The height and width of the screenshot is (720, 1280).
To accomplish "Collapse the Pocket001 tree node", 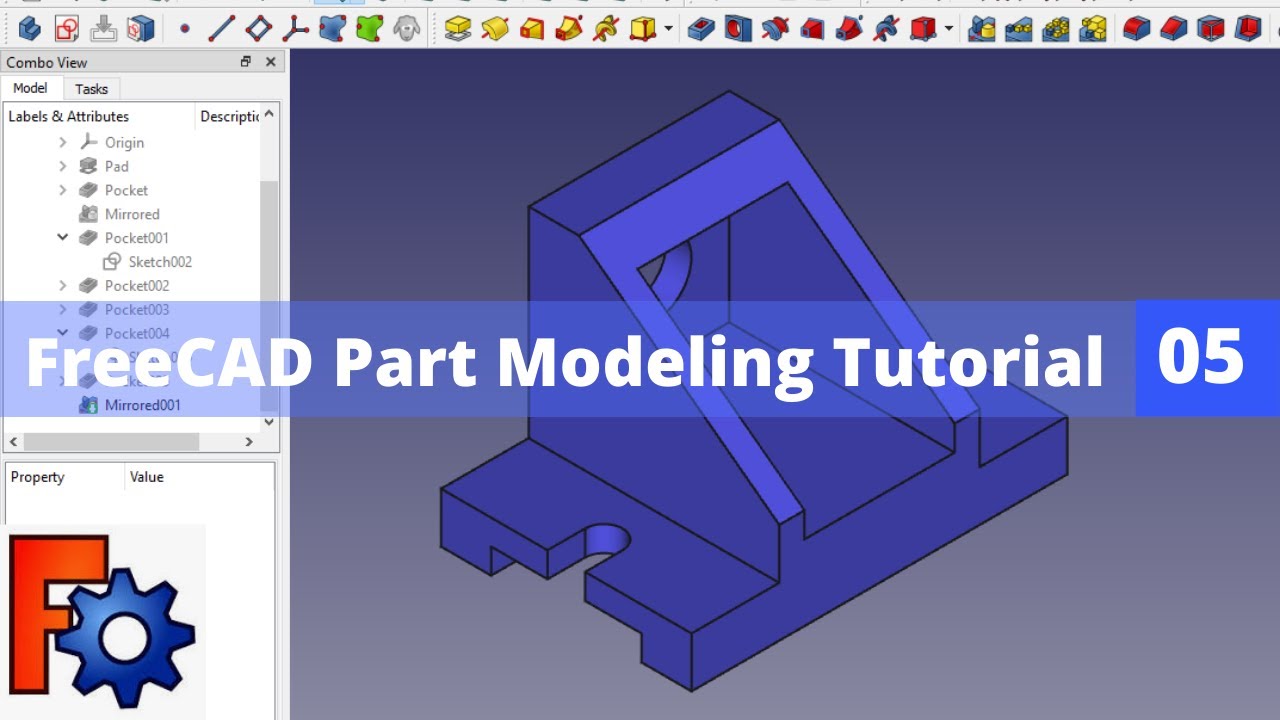I will click(x=63, y=238).
